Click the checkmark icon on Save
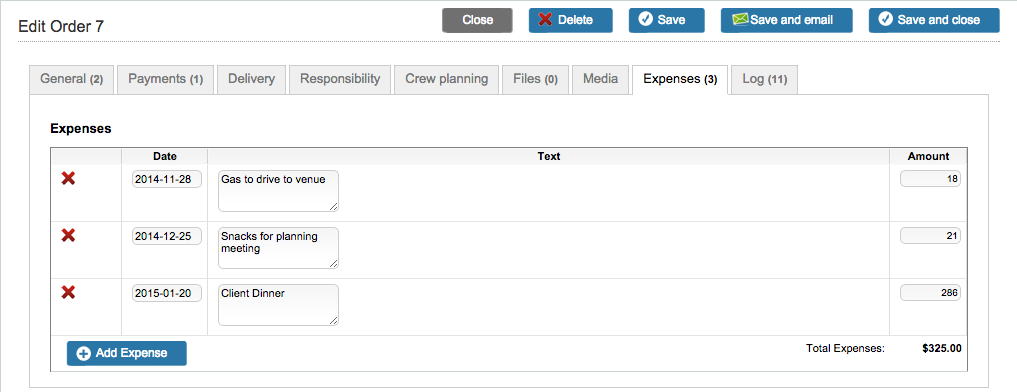This screenshot has width=1017, height=392. (x=645, y=20)
